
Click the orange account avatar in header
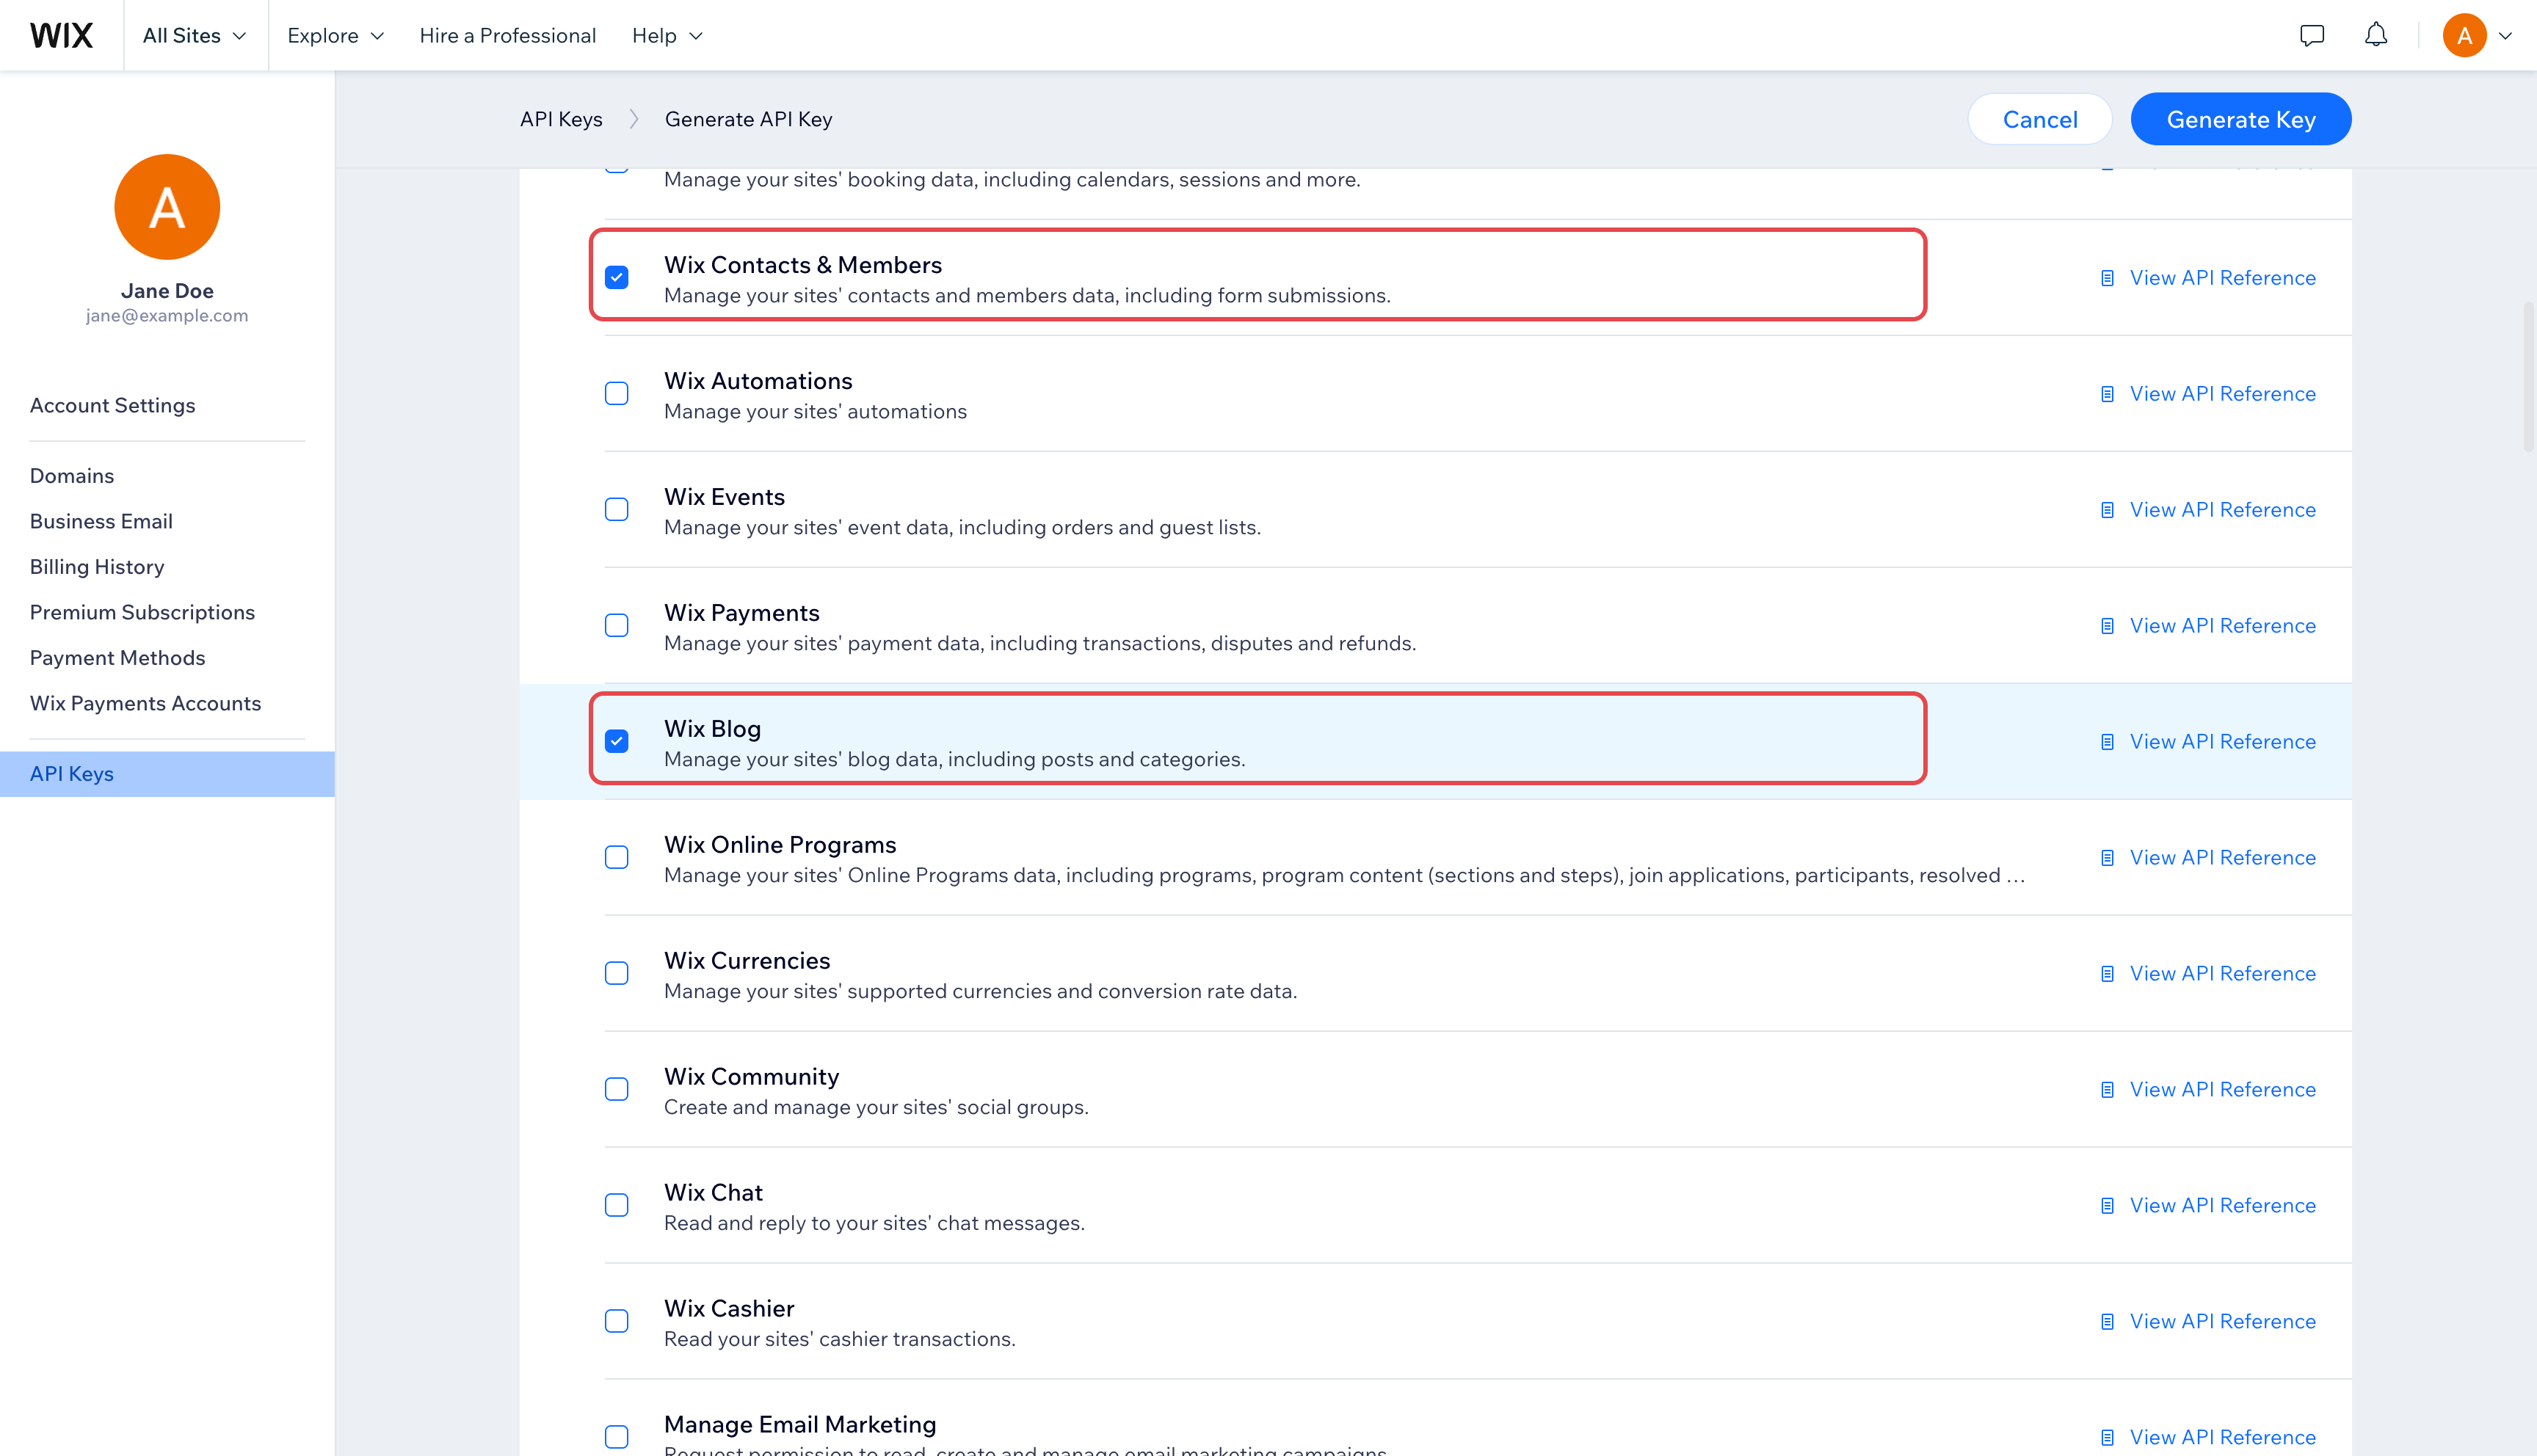tap(2464, 36)
